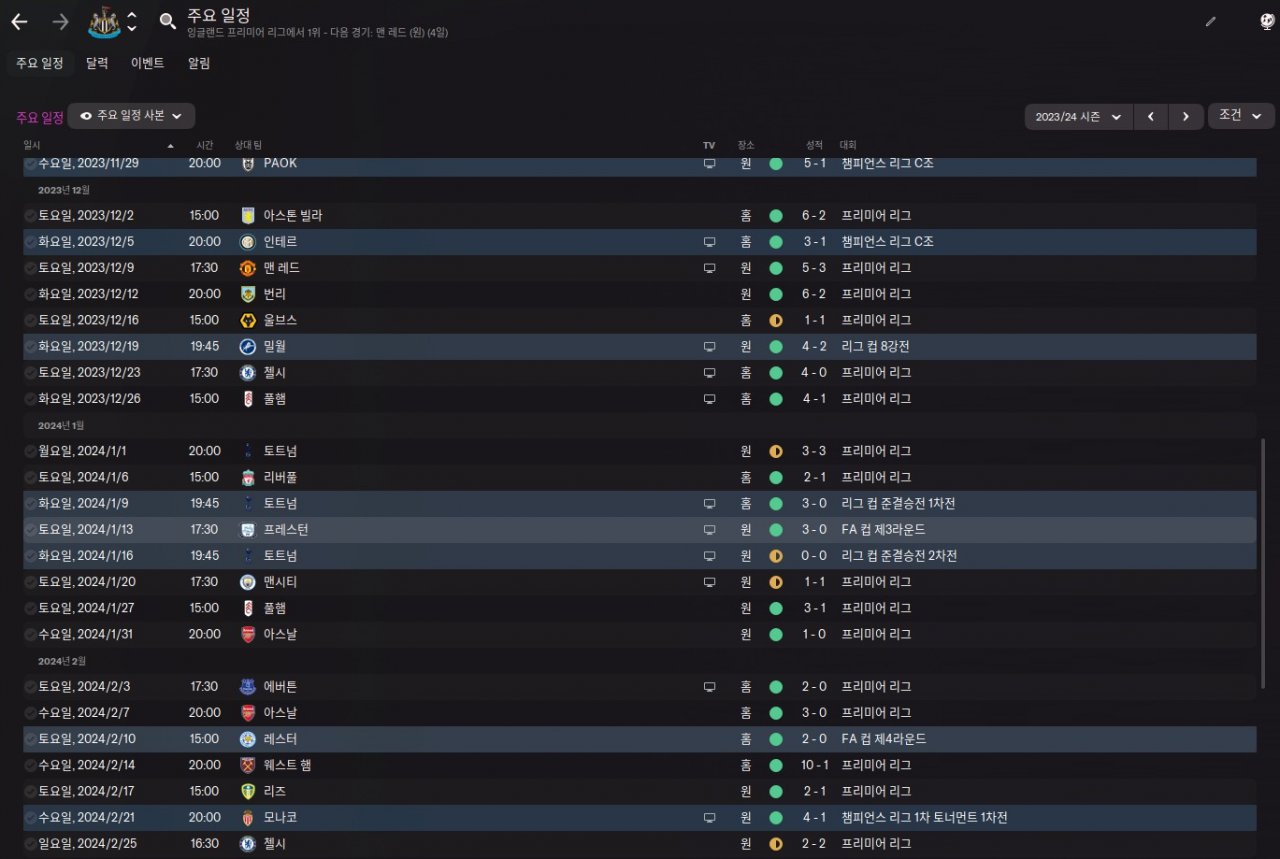
Task: Click the draw indicator on the 울브스 row
Action: [x=776, y=320]
